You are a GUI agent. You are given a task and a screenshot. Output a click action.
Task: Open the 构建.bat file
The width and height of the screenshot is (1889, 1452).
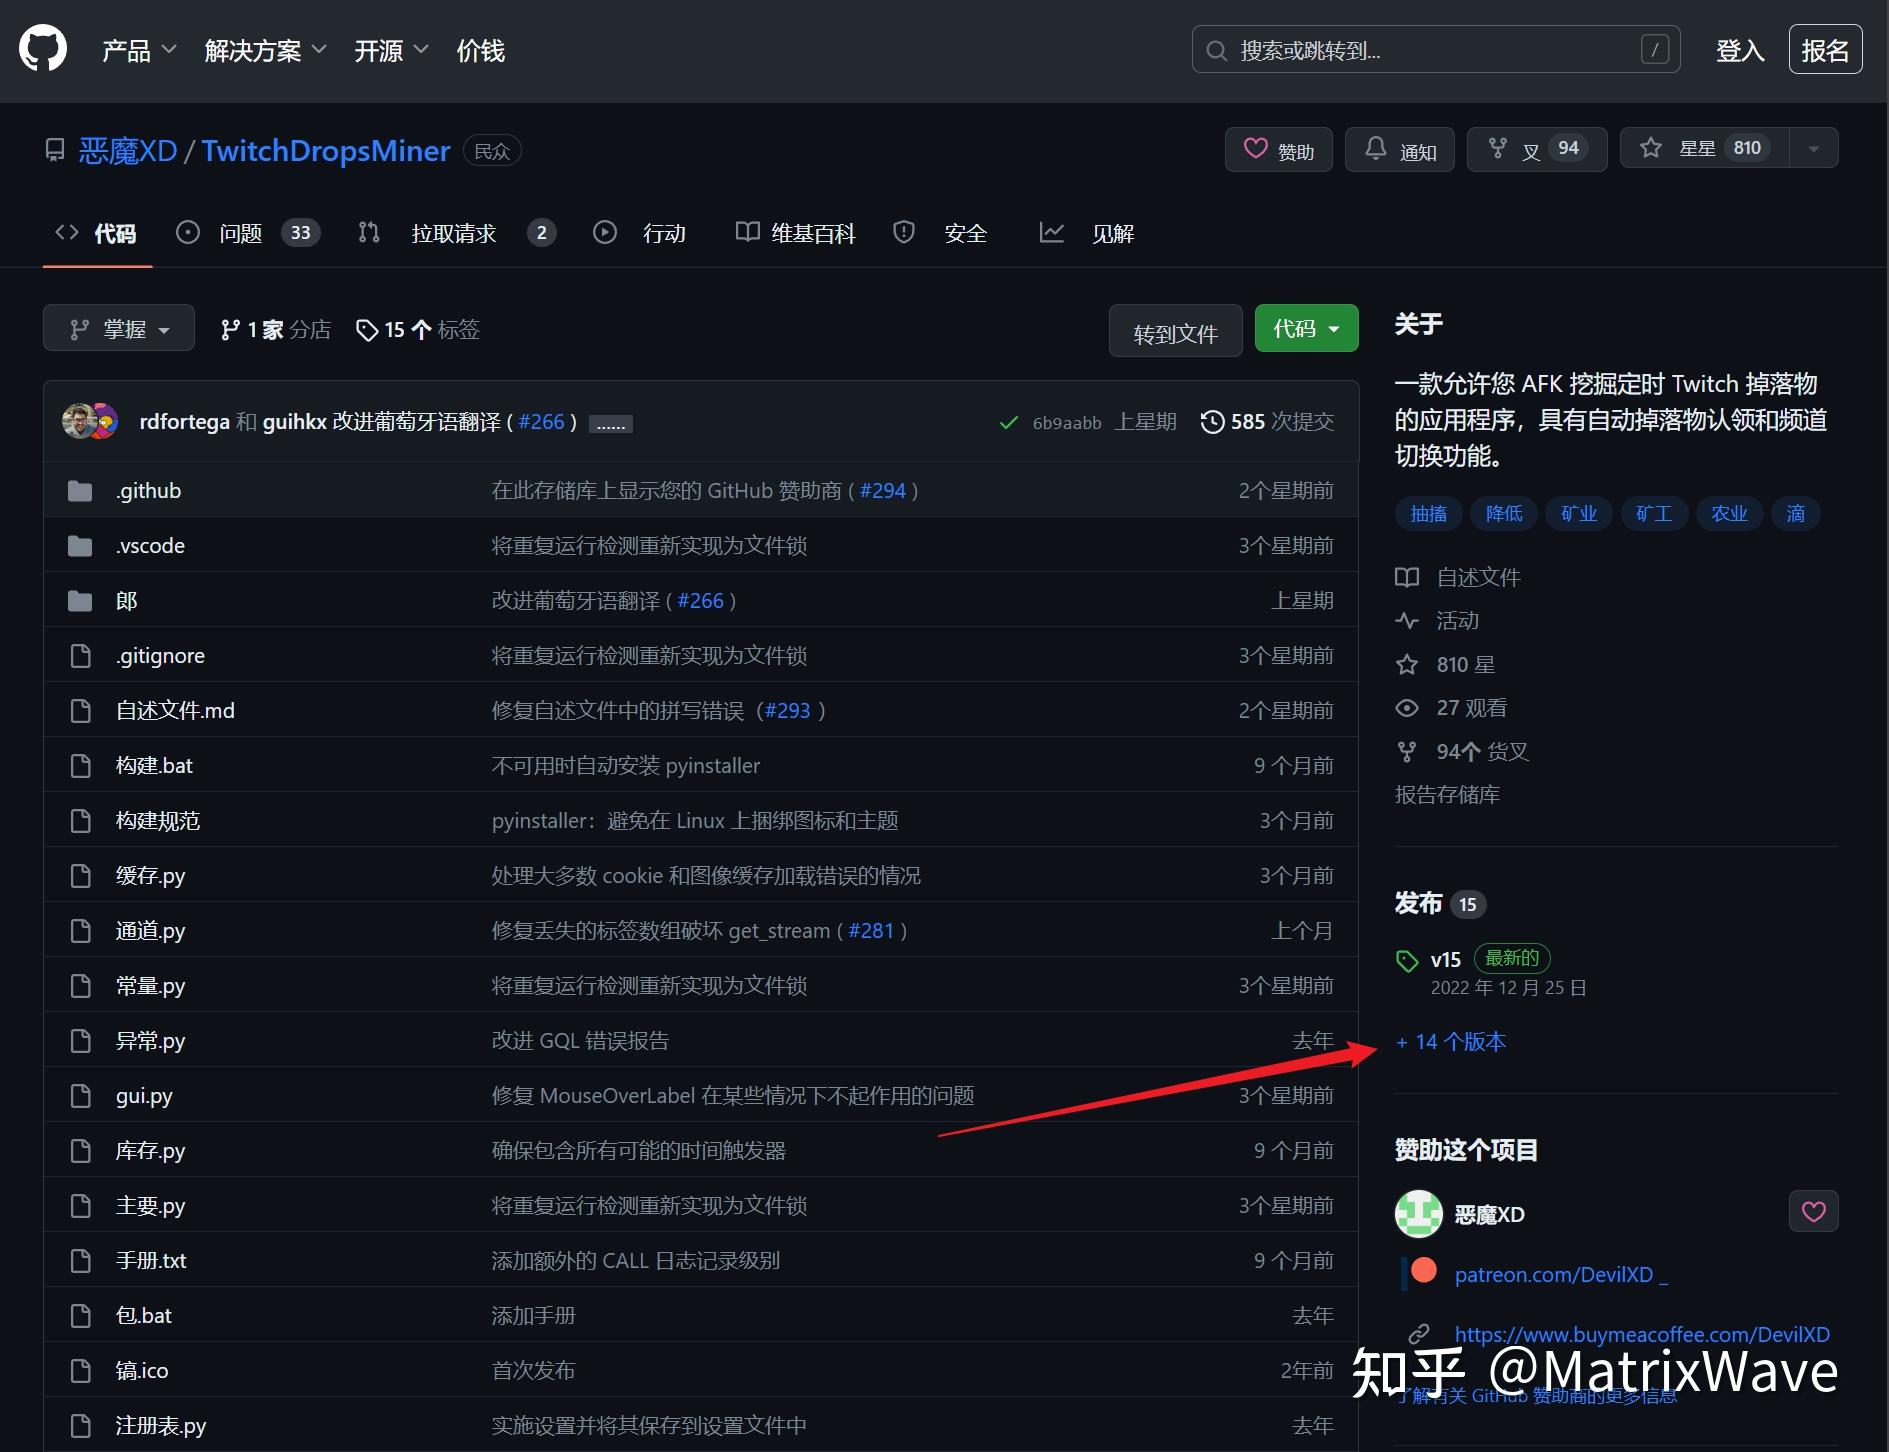[154, 766]
